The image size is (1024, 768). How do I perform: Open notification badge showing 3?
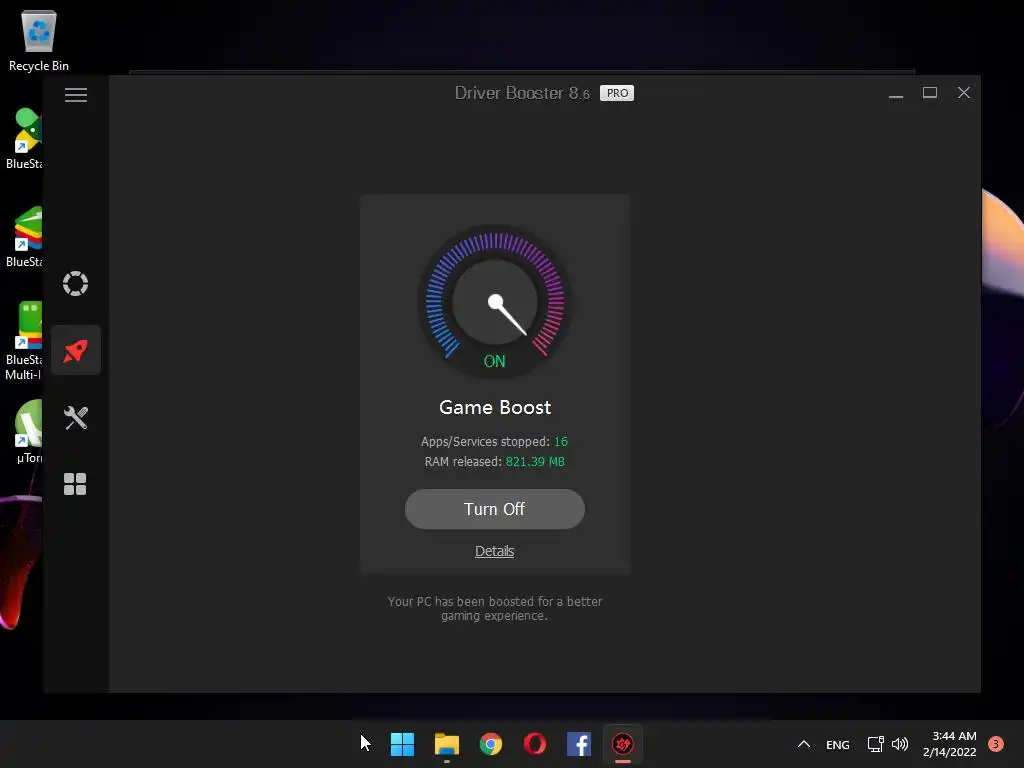996,744
